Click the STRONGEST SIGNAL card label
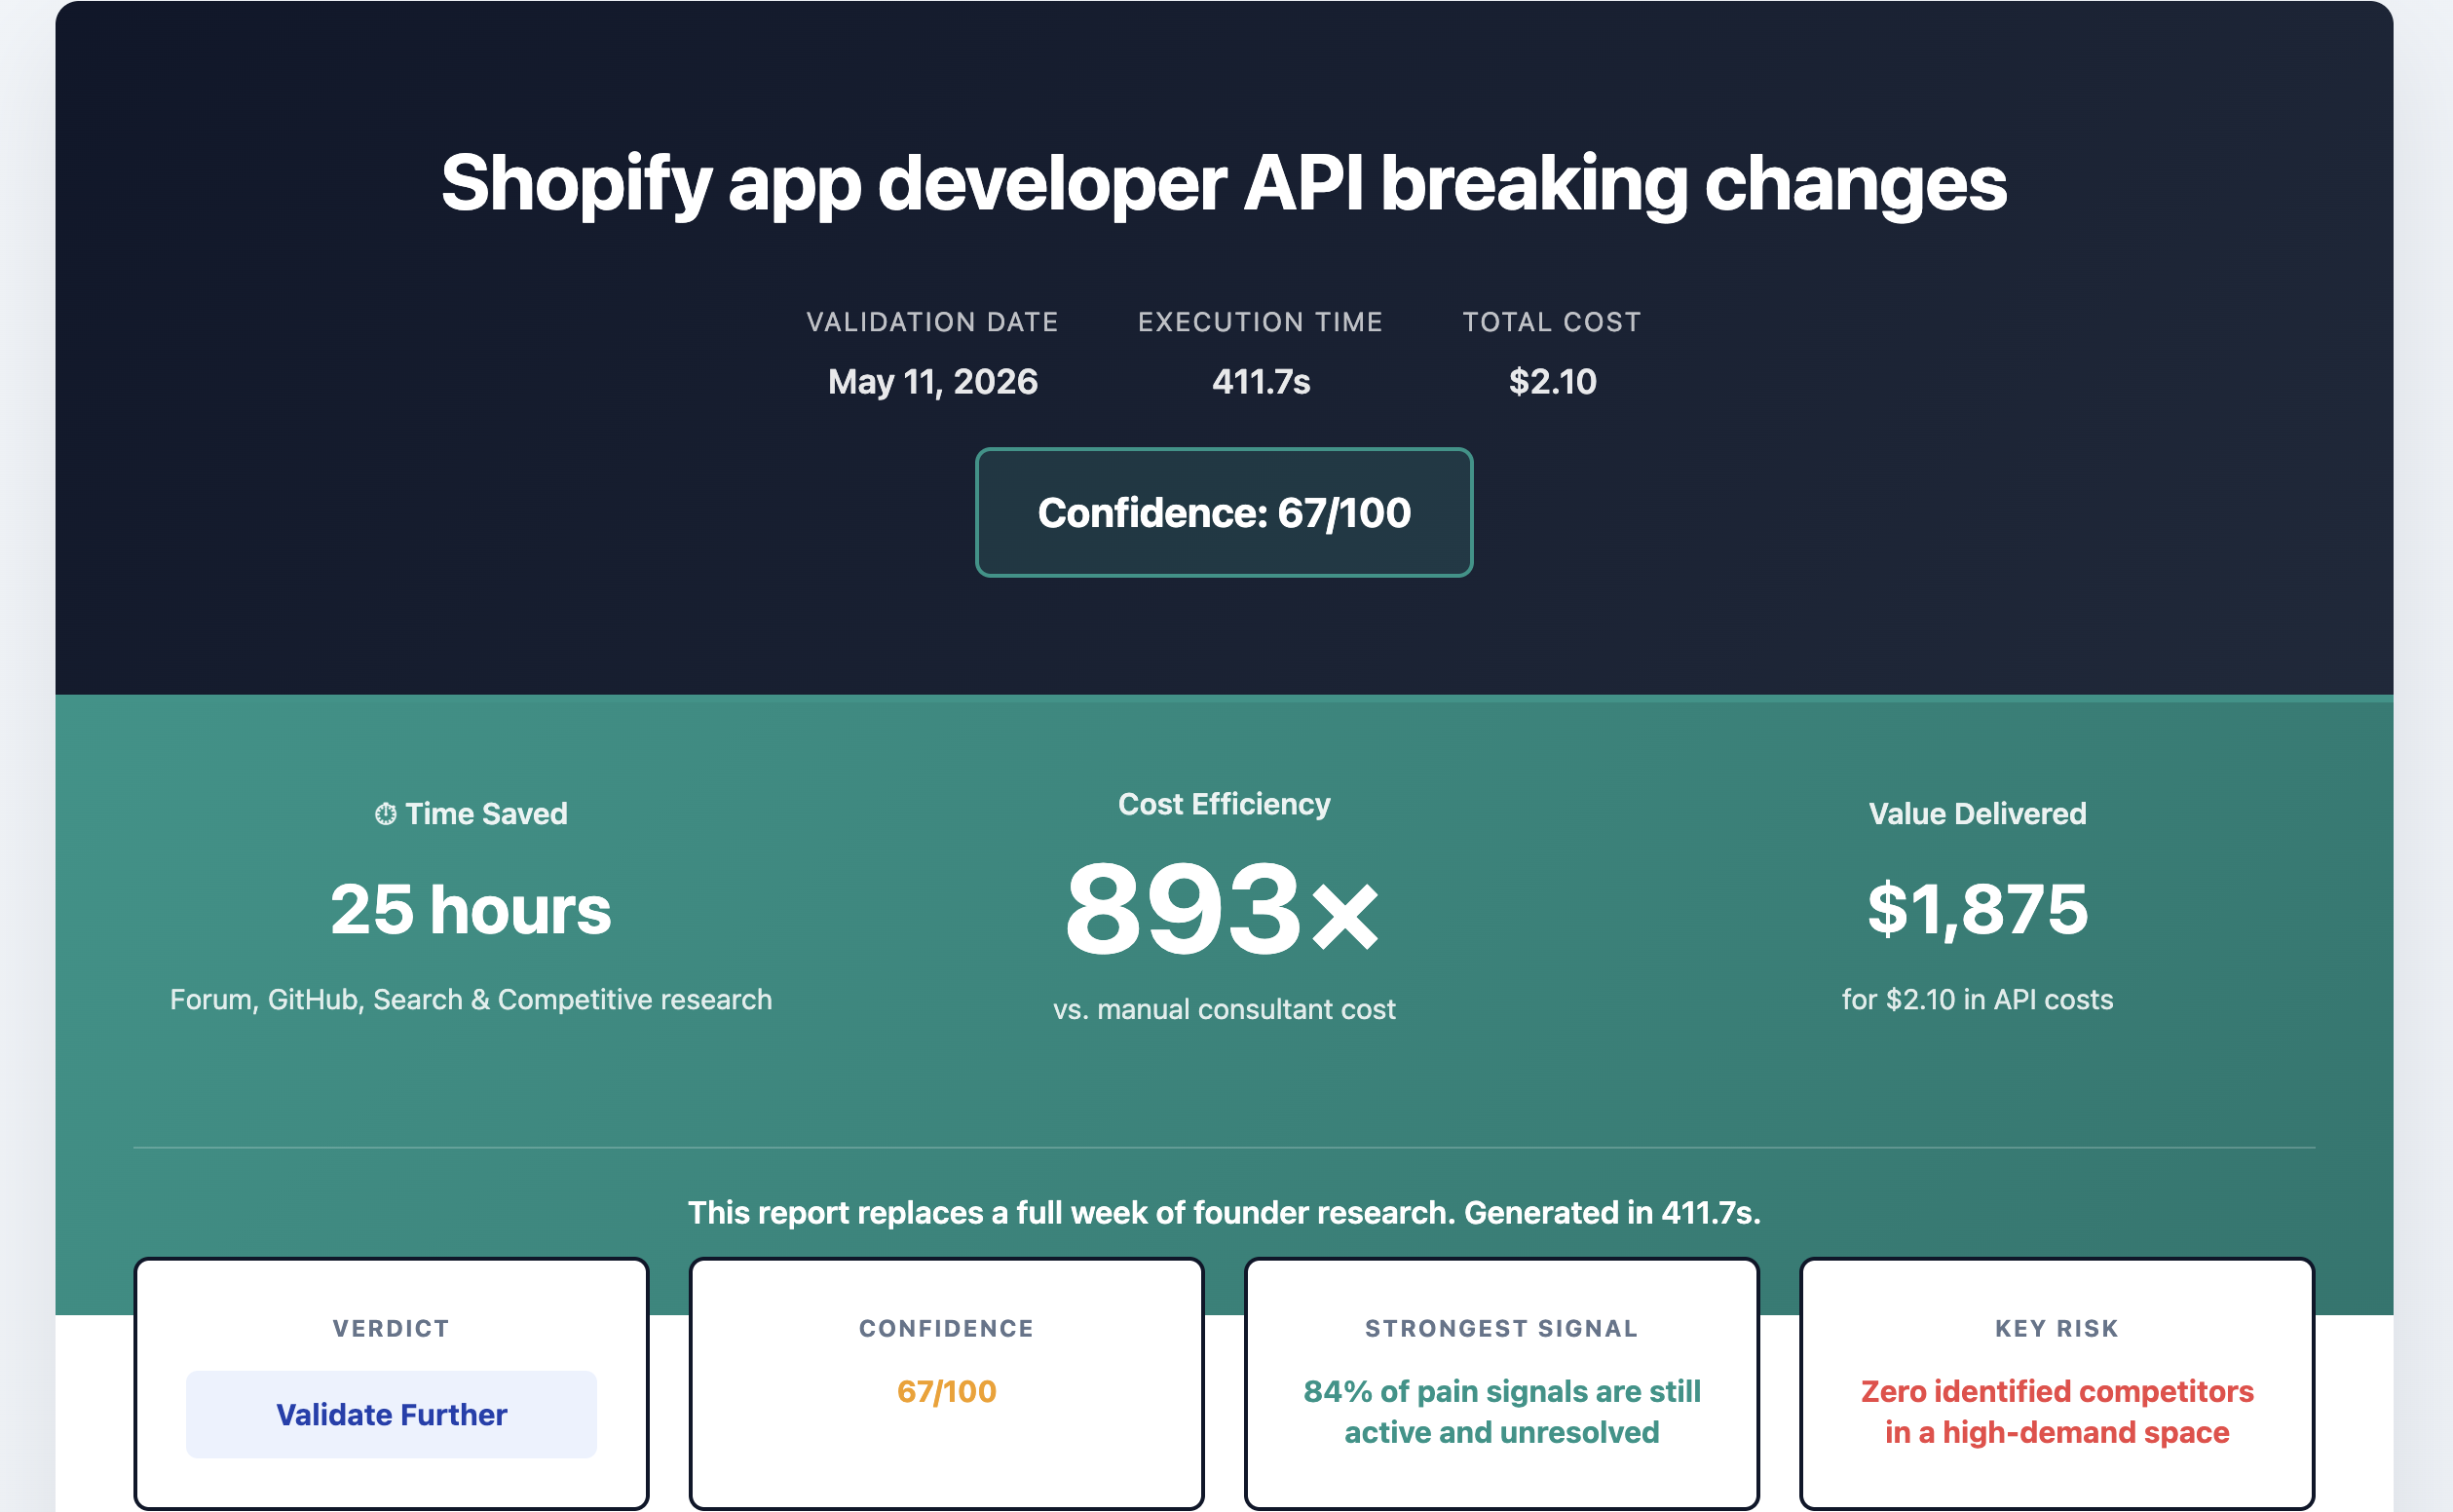Screen dimensions: 2453x1512 point(1501,1328)
